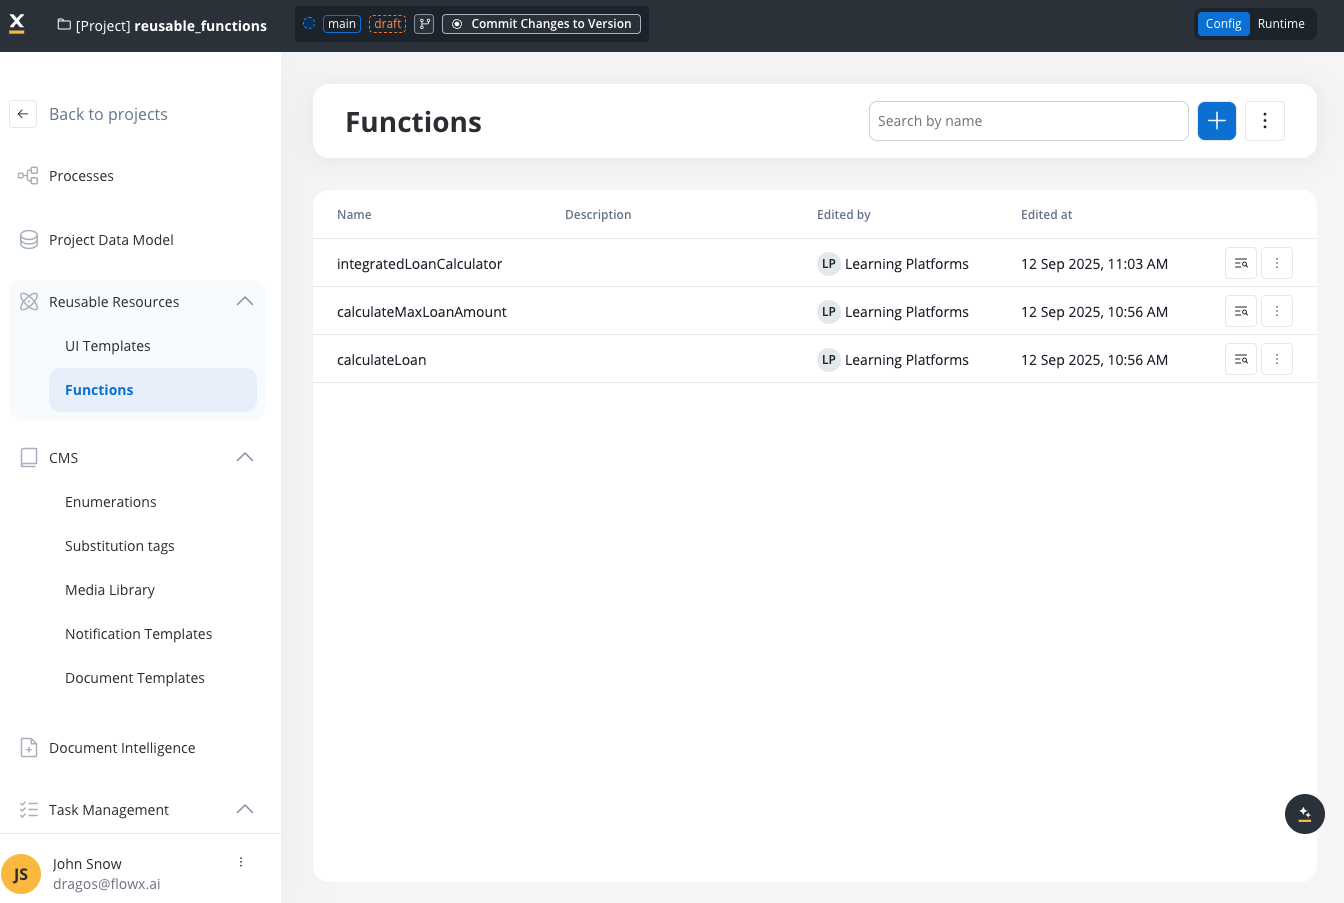The image size is (1344, 903).
Task: Click the branch icon in the top bar
Action: 424,24
